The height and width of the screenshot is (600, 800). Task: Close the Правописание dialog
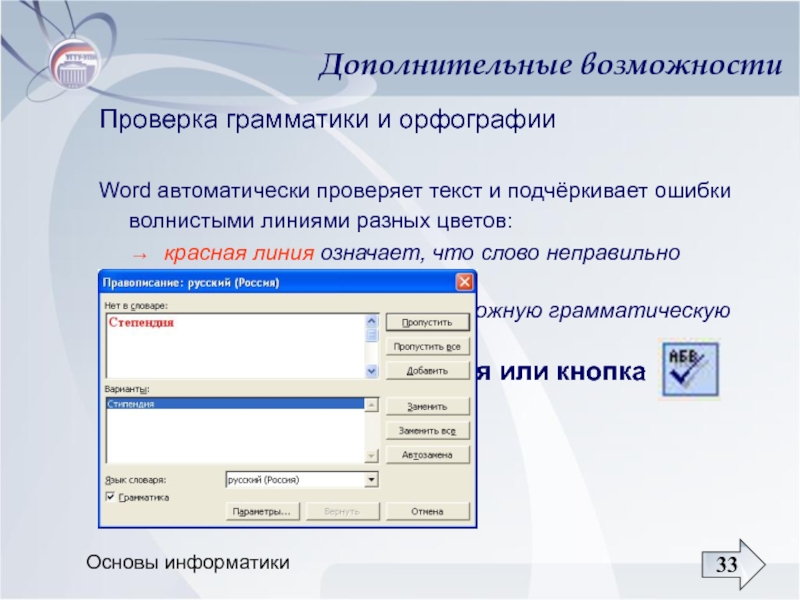(464, 282)
